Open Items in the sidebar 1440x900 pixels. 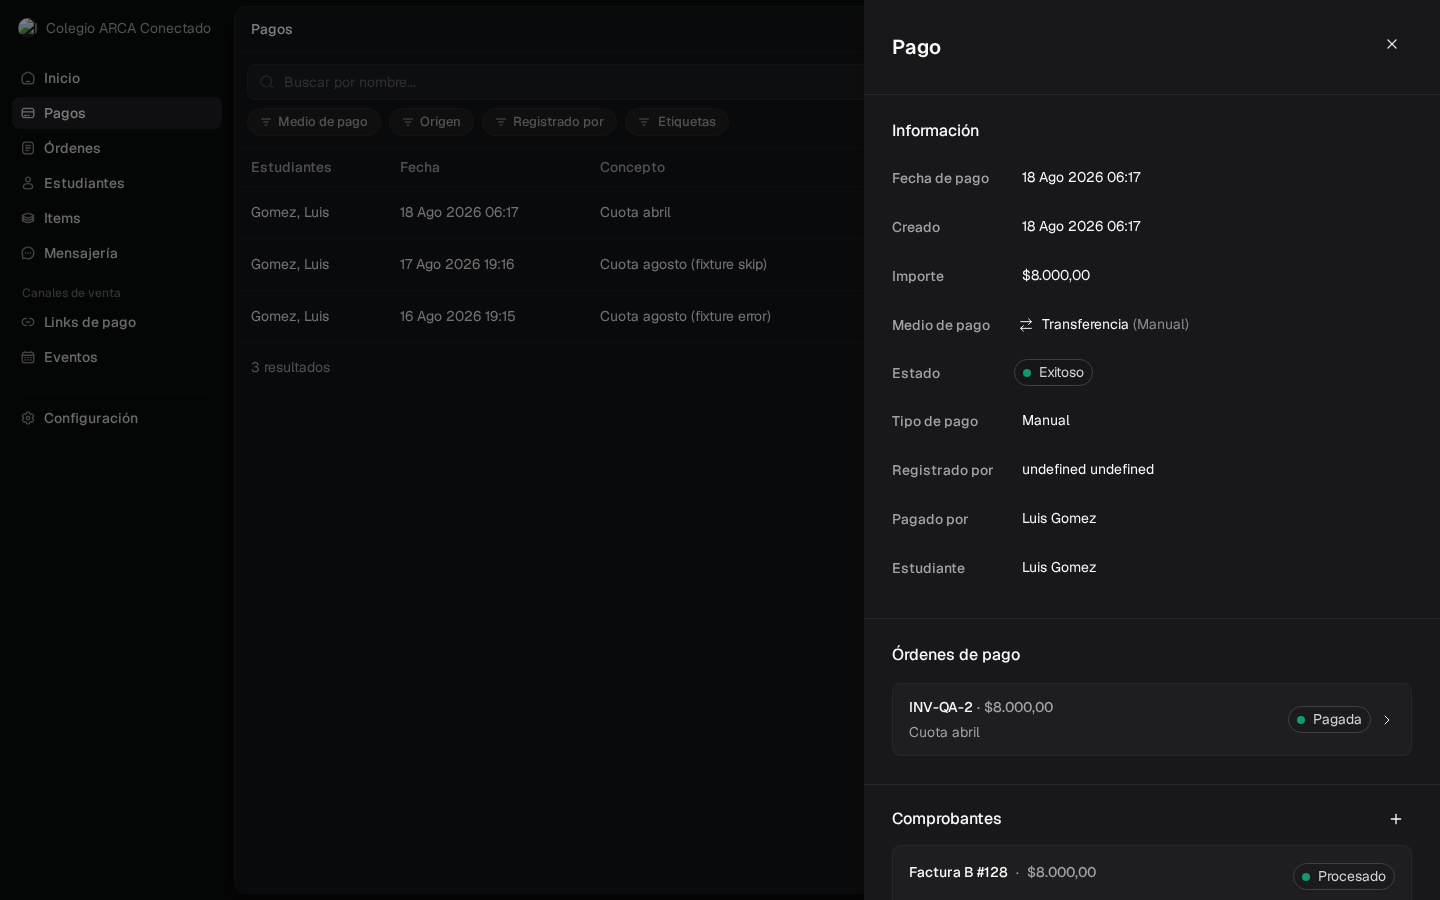click(x=117, y=218)
